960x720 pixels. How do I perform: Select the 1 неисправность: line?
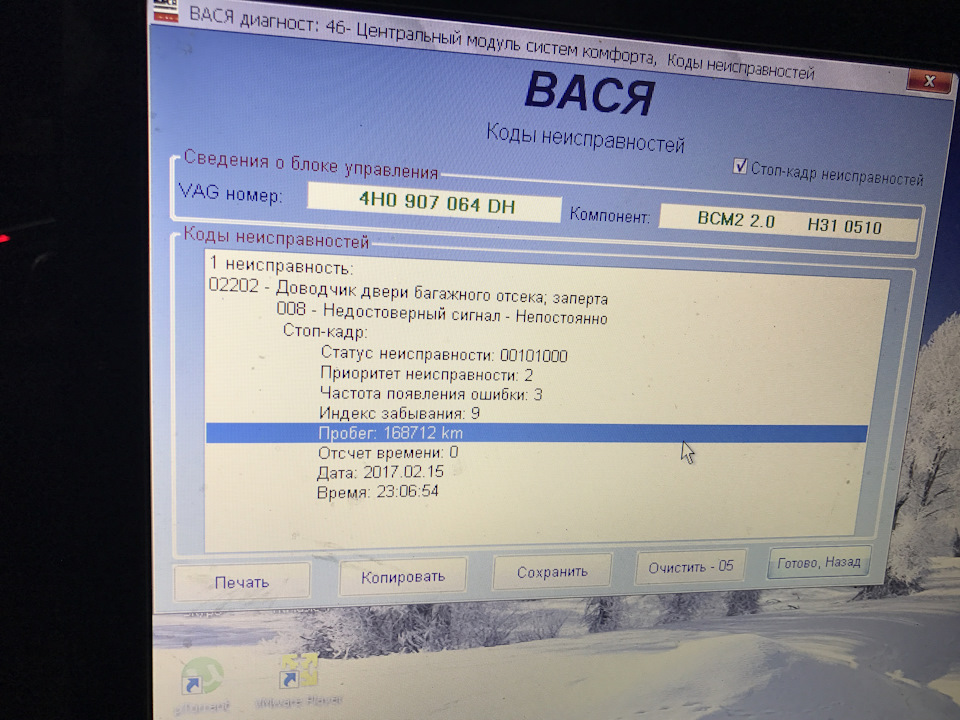pyautogui.click(x=281, y=265)
